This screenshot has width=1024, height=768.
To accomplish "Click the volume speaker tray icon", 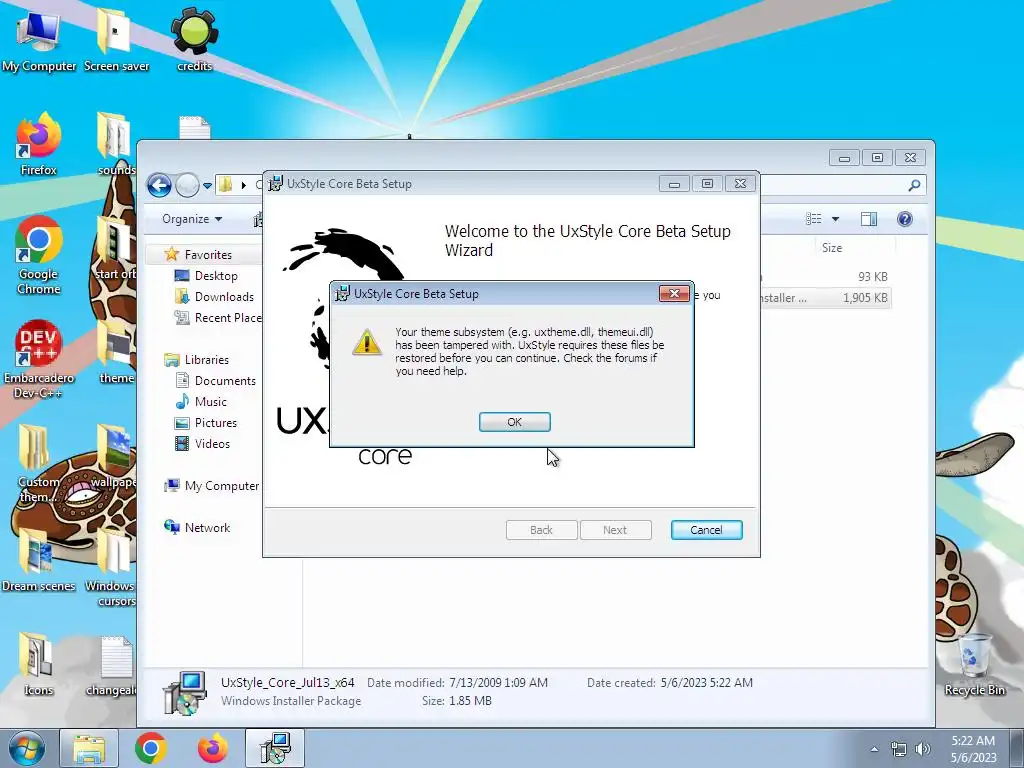I will click(x=923, y=749).
